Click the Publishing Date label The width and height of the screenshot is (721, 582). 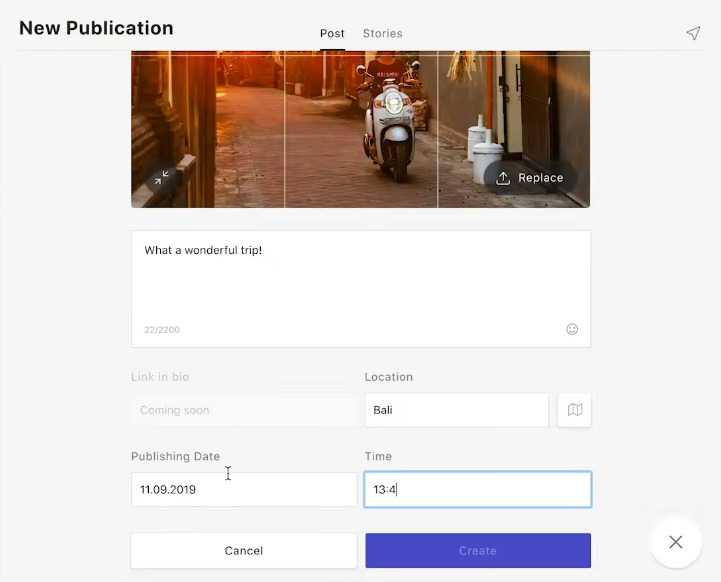click(176, 456)
